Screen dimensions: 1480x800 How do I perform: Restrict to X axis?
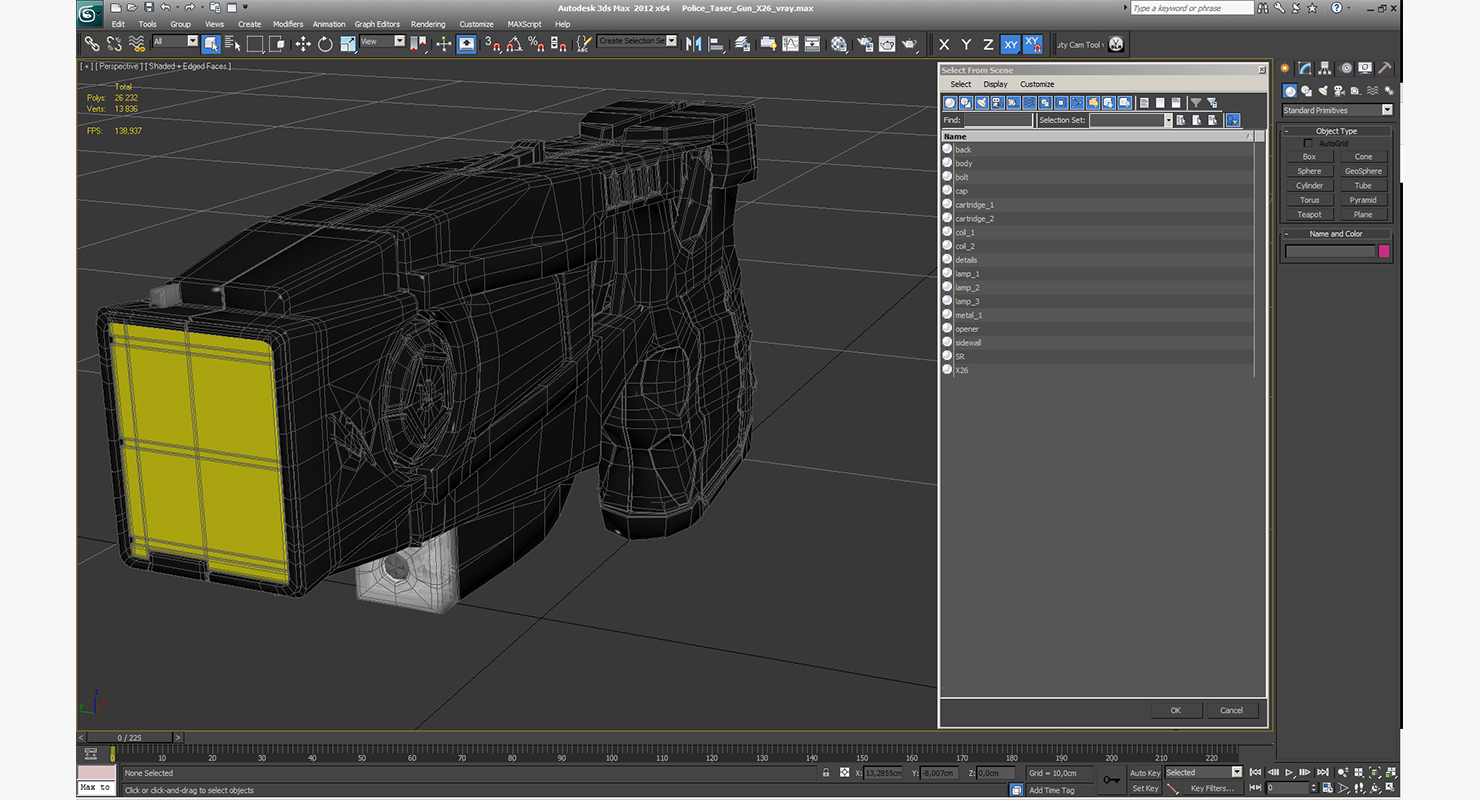point(944,44)
